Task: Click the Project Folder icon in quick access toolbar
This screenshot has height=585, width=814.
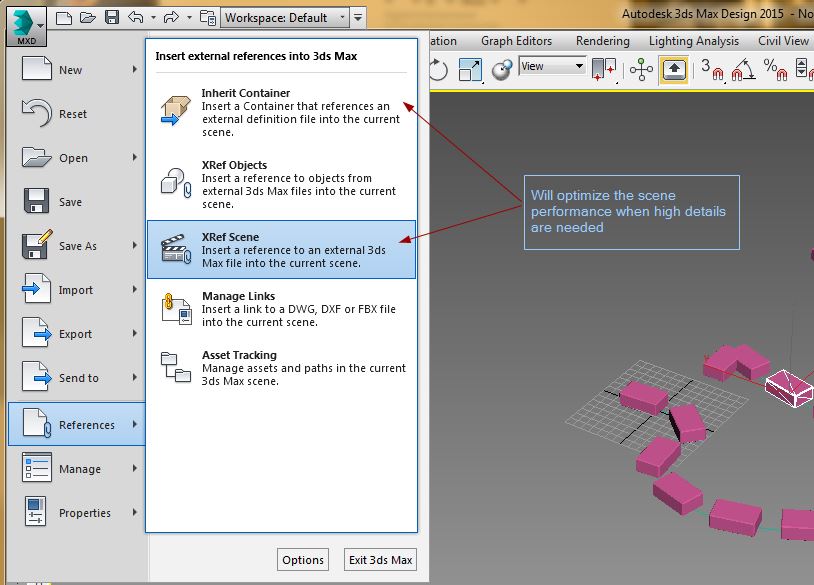Action: click(208, 18)
